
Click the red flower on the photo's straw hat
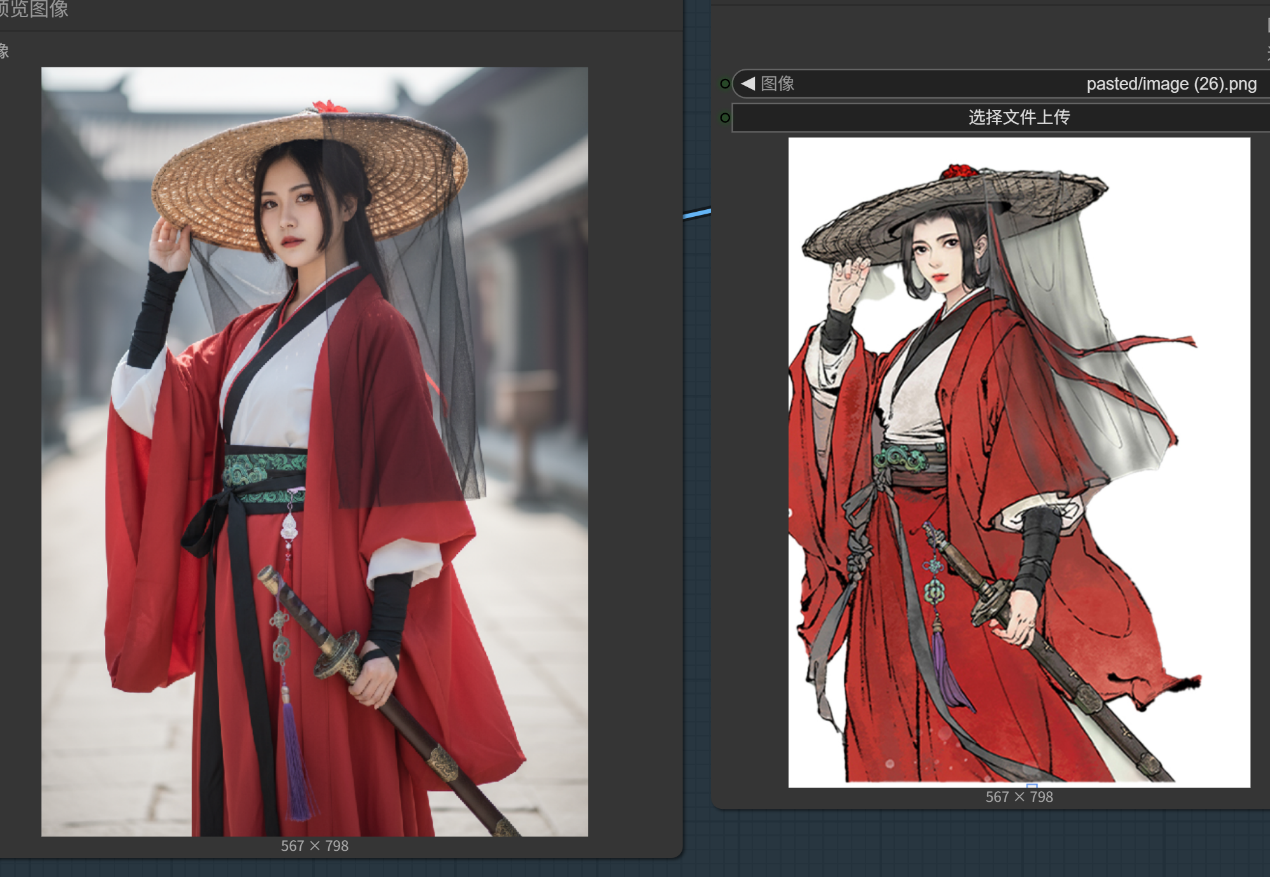(x=327, y=106)
